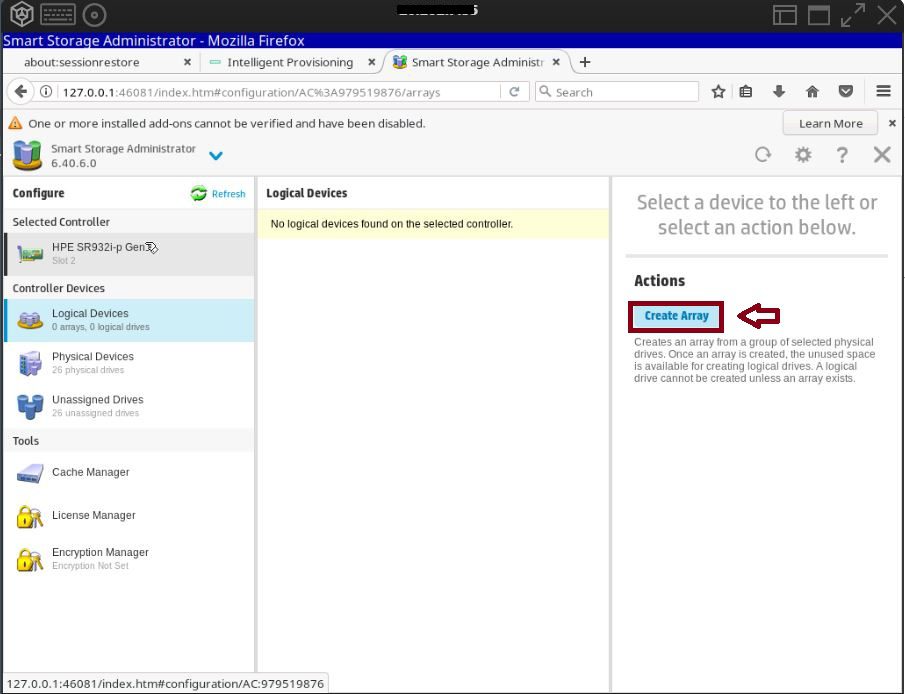Viewport: 905px width, 694px height.
Task: Switch to Intelligent Provisioning tab
Action: coord(289,62)
